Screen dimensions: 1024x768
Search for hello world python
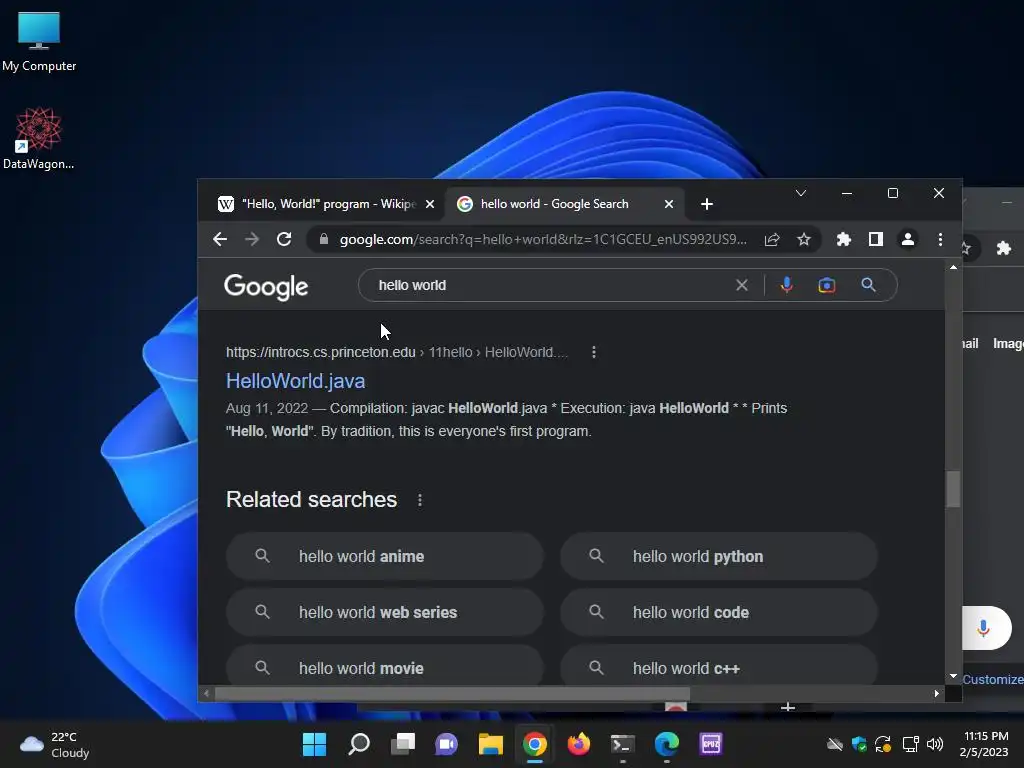coord(718,556)
